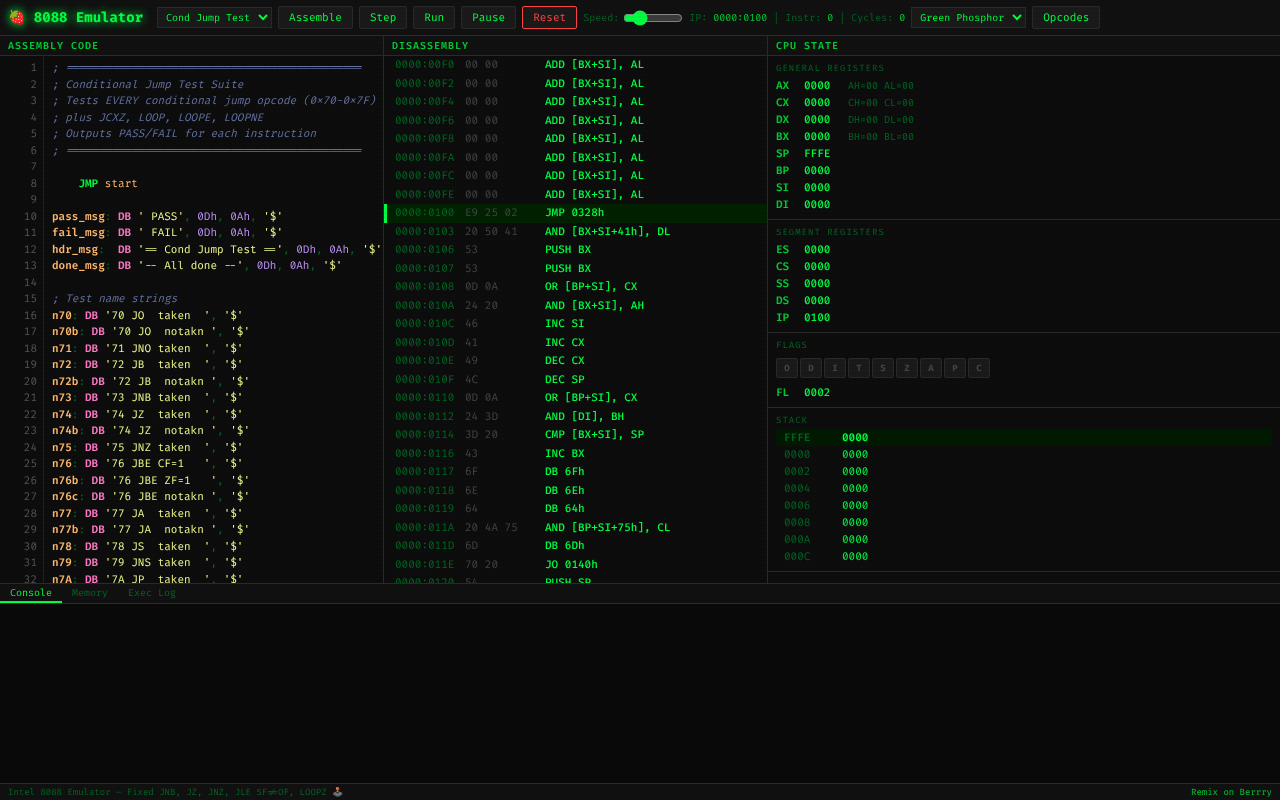
Task: Click the AX register value
Action: (817, 85)
